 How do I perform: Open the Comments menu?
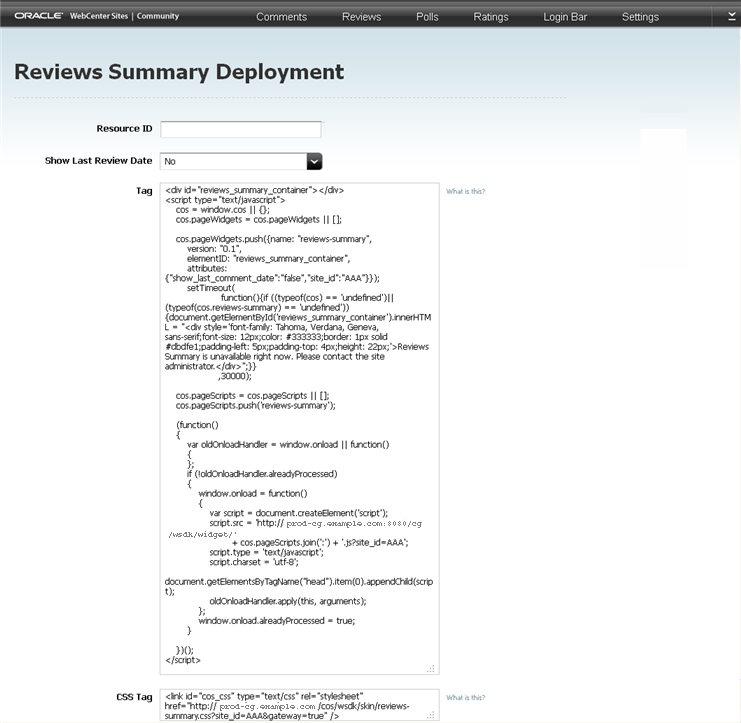coord(281,17)
